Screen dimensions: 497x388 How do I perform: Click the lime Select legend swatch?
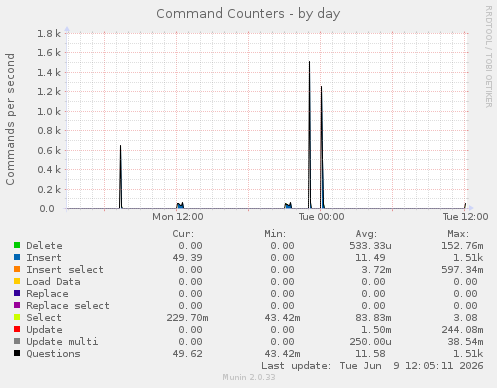click(x=17, y=317)
